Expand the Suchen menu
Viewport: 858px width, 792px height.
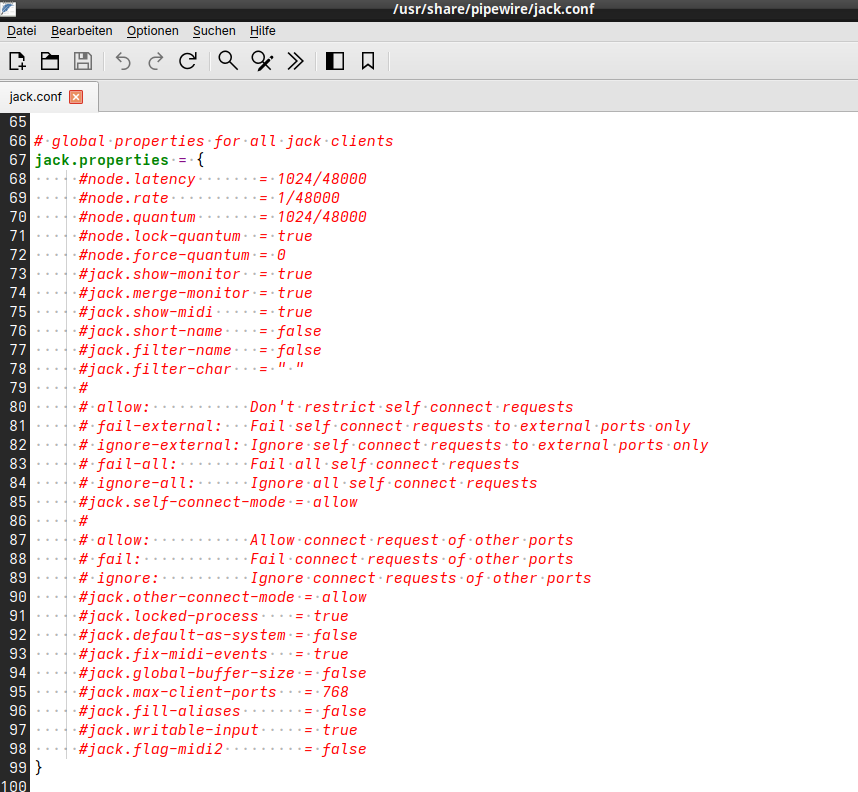pyautogui.click(x=214, y=31)
